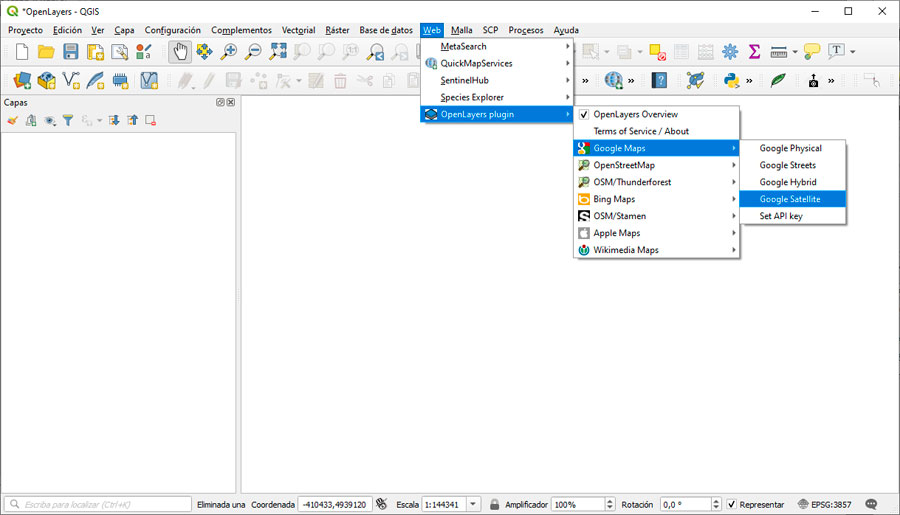Select the Pan Map hand tool
Screen dimensions: 900x515
pyautogui.click(x=180, y=52)
